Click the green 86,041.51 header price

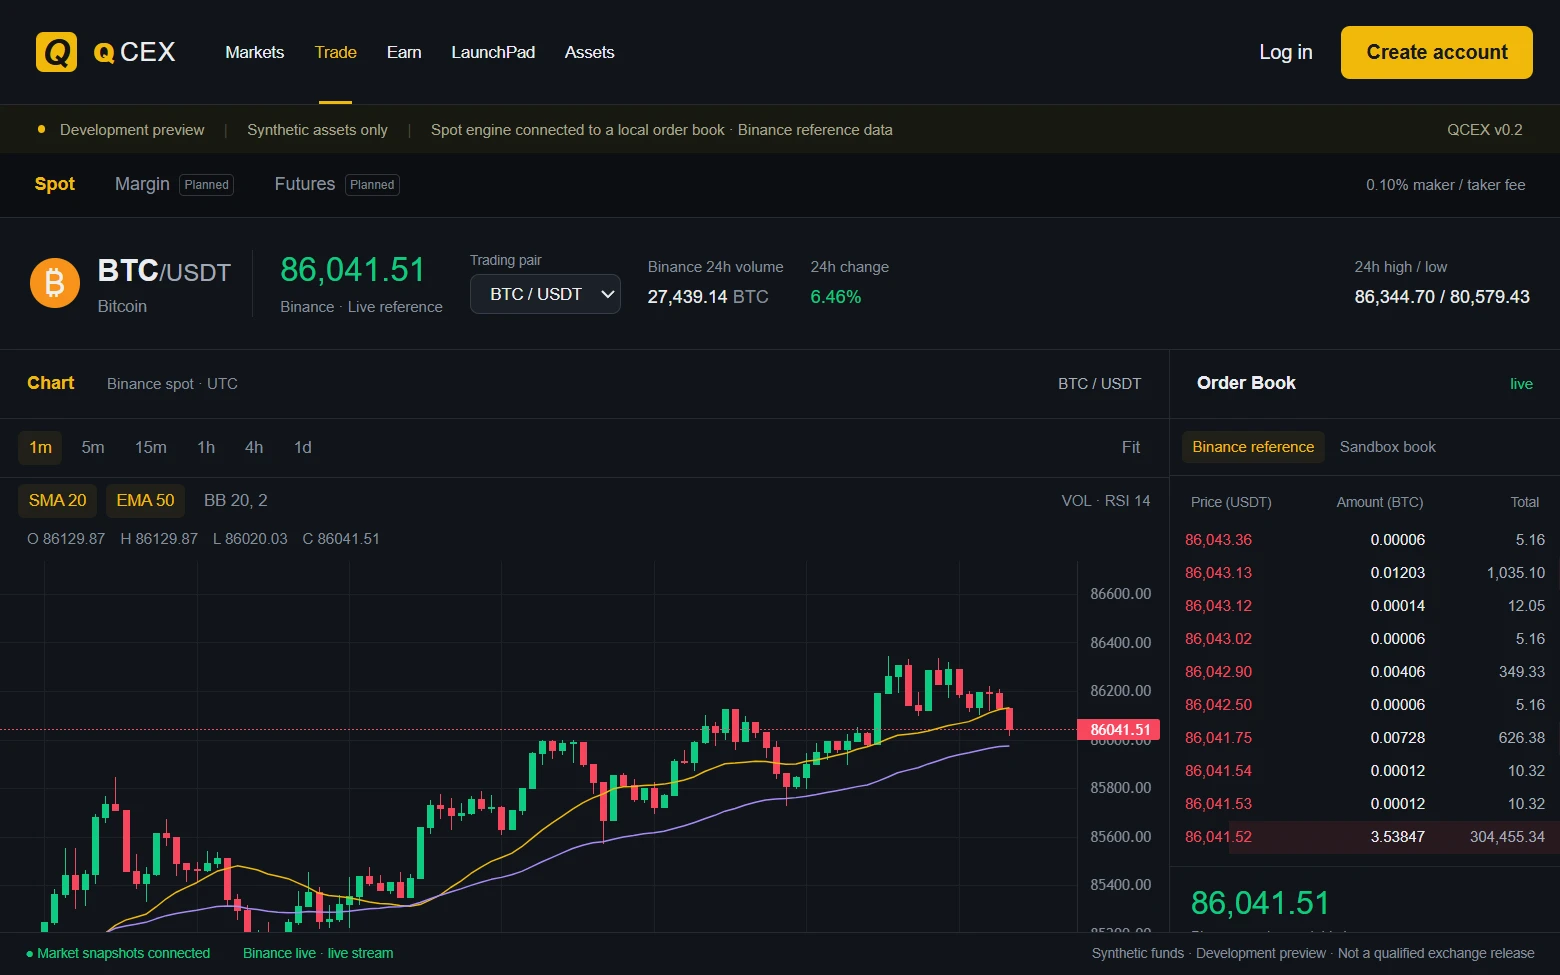[352, 270]
